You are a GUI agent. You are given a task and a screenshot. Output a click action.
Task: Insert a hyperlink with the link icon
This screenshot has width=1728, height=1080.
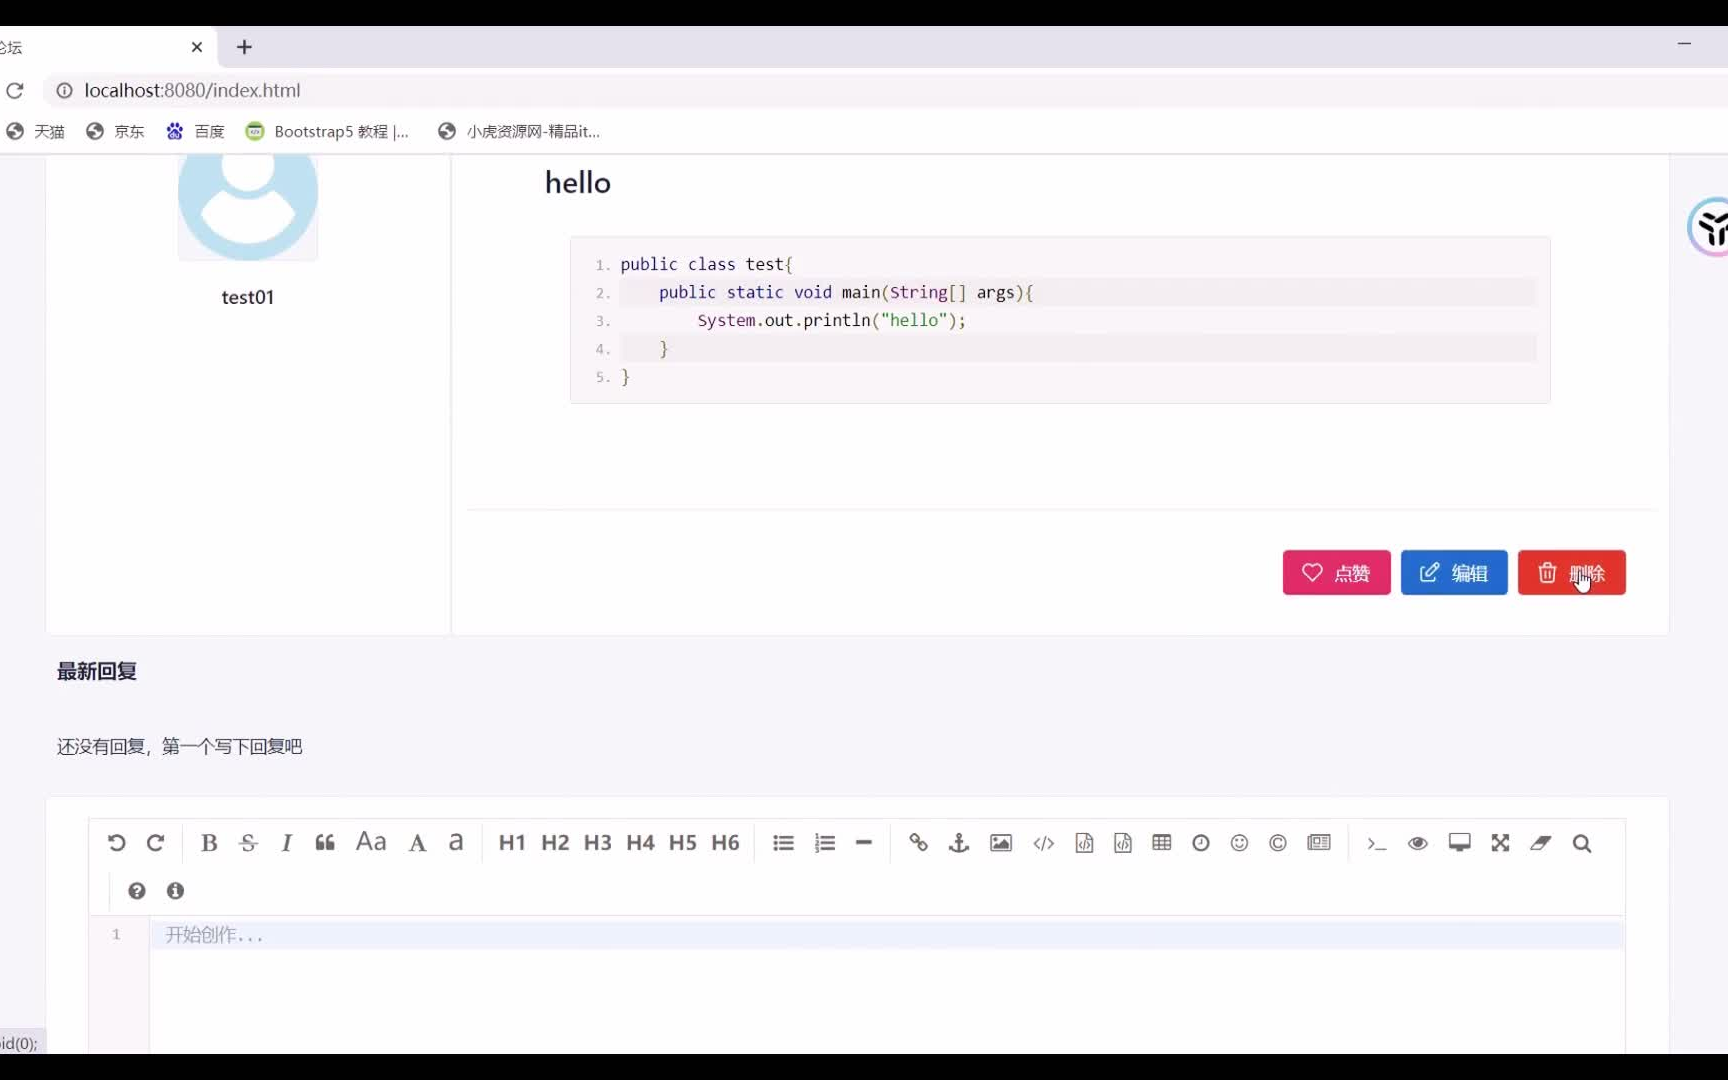919,843
